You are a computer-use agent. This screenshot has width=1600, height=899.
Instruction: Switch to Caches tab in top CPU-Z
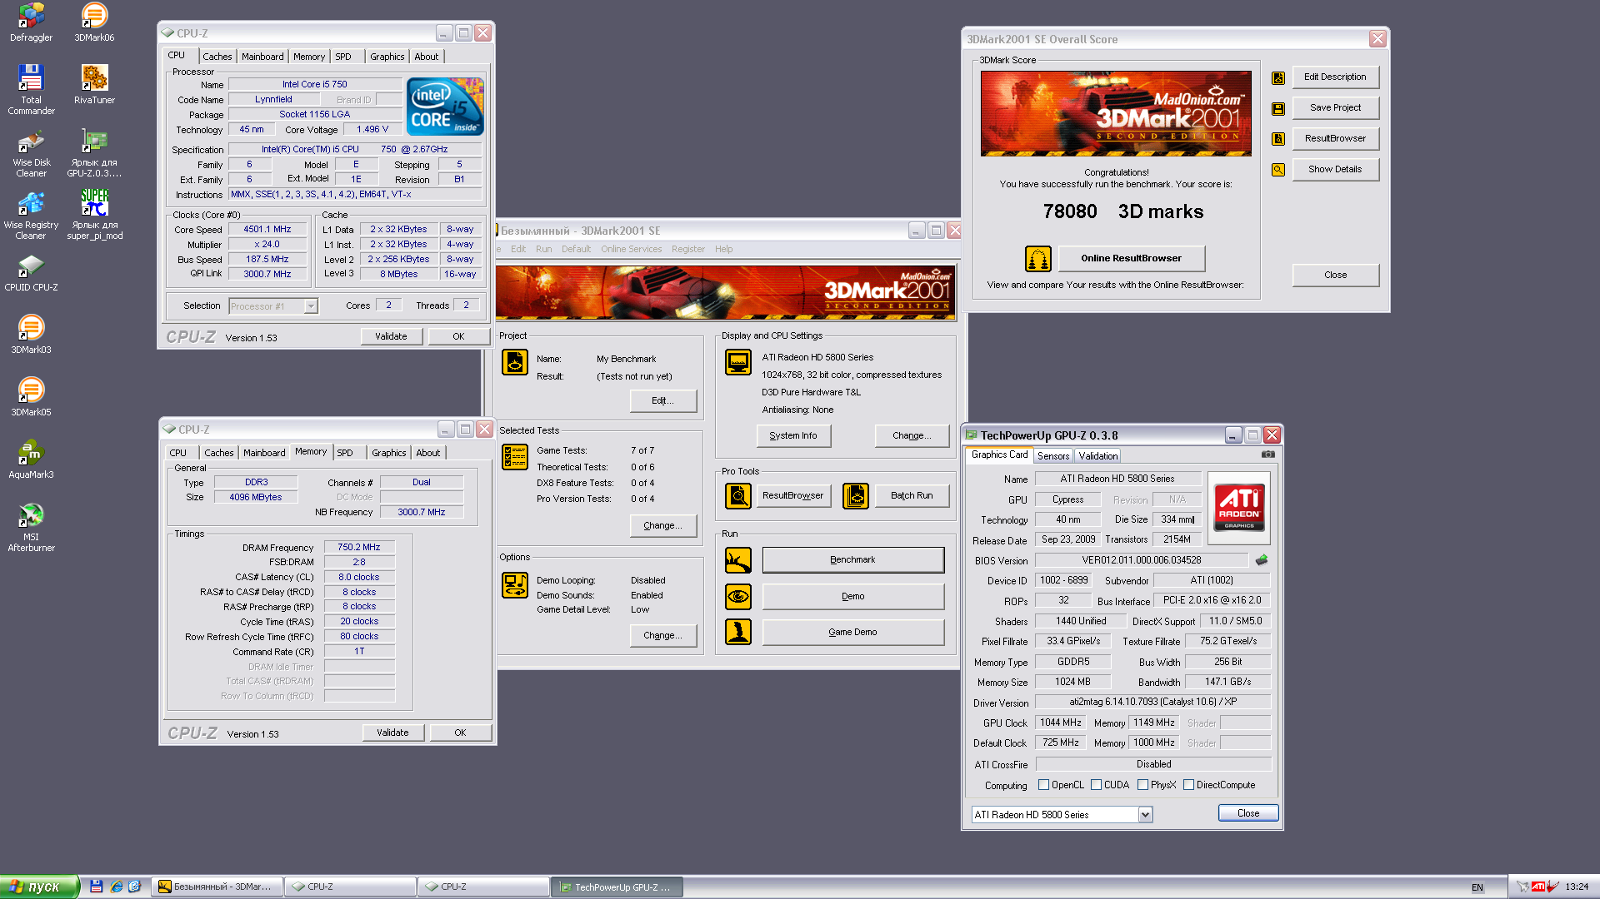pos(217,57)
